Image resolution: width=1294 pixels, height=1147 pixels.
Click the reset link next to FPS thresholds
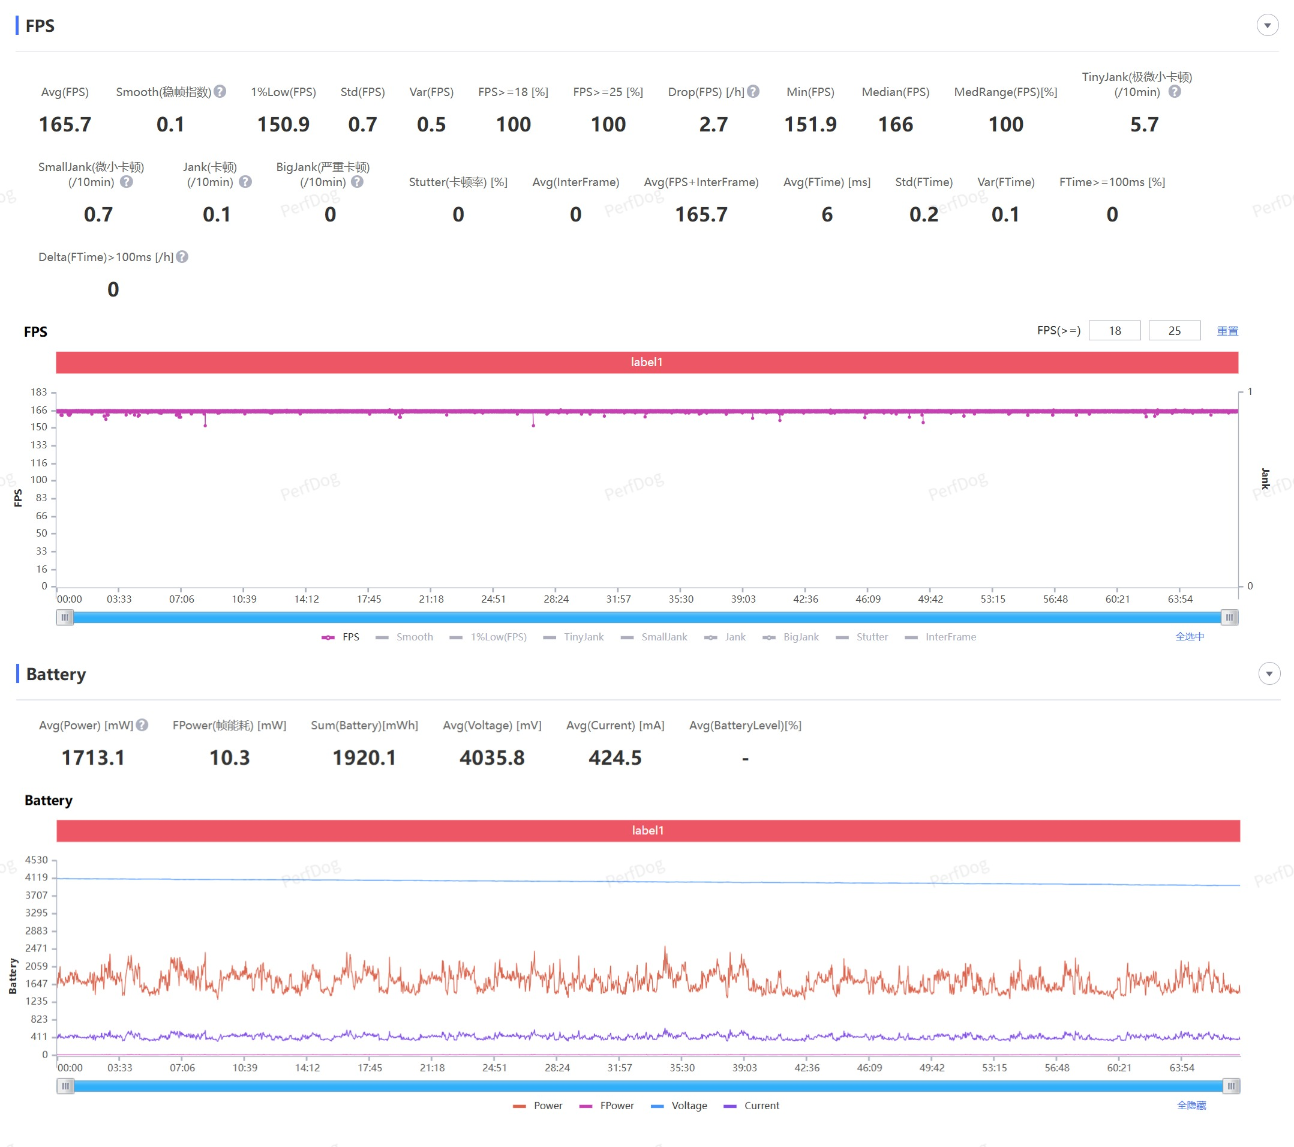click(1227, 331)
